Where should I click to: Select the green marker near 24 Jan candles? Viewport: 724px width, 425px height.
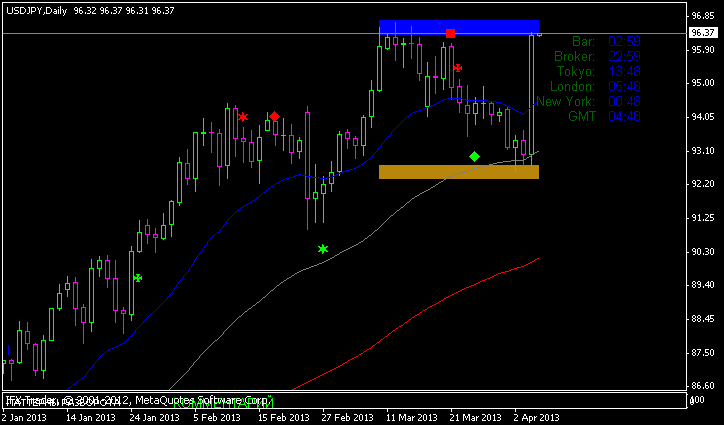pyautogui.click(x=137, y=278)
